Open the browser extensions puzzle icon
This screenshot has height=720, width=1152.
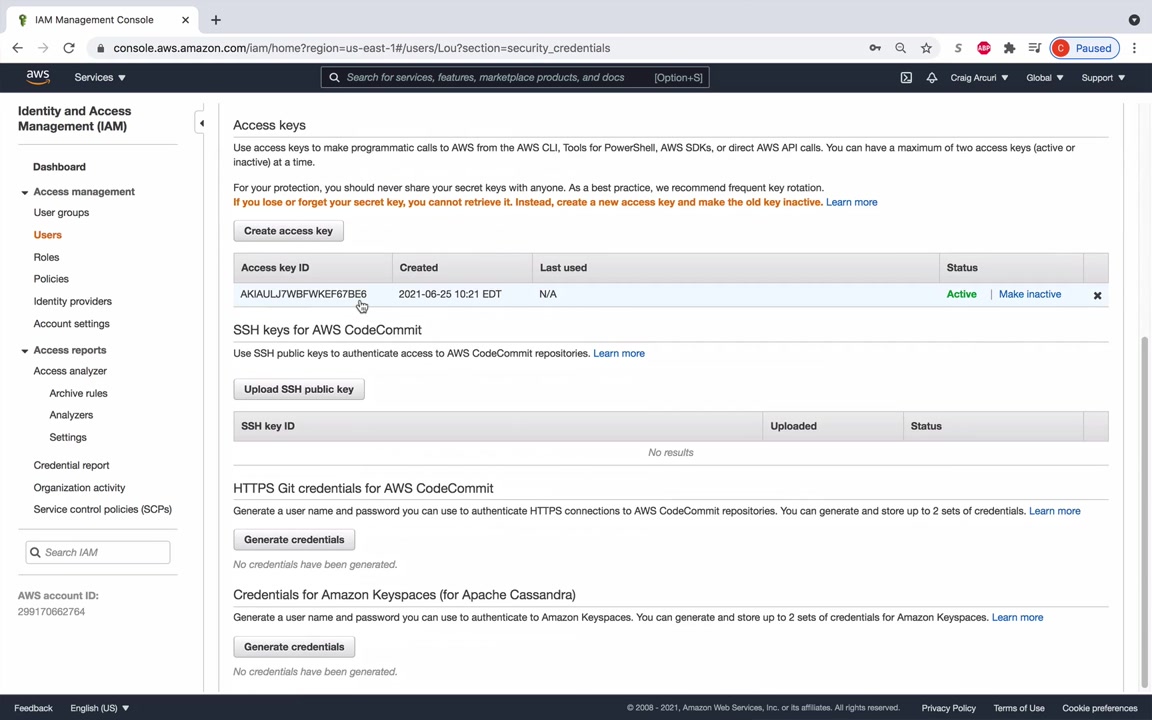click(x=1009, y=48)
